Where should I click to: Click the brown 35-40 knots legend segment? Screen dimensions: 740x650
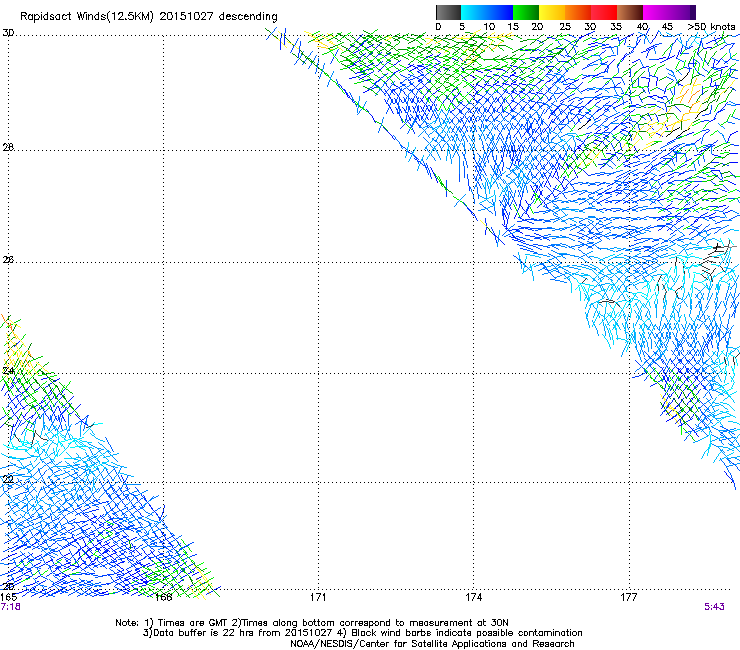(x=630, y=12)
